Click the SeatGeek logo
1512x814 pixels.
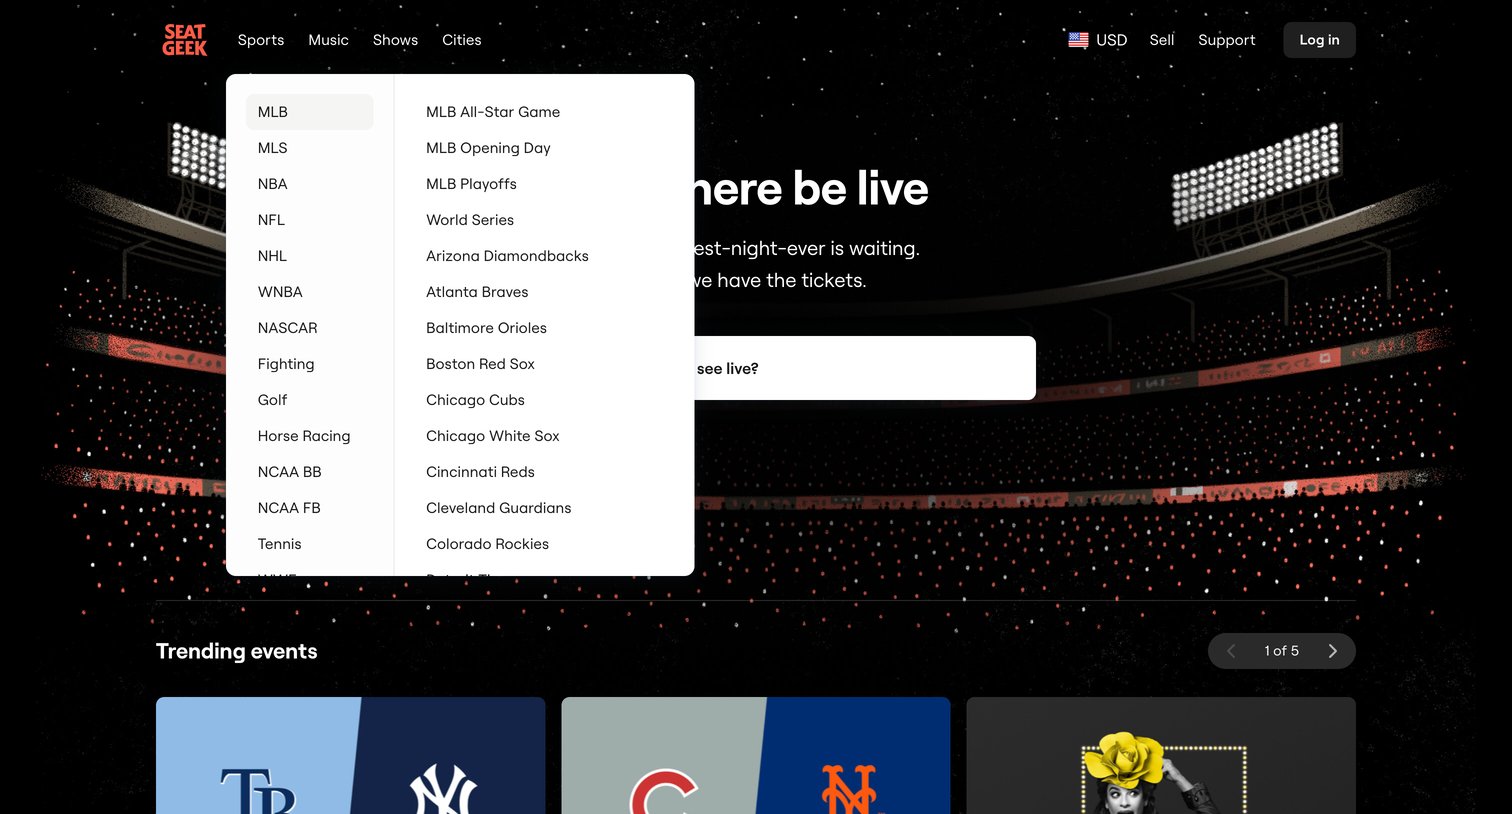click(x=184, y=40)
